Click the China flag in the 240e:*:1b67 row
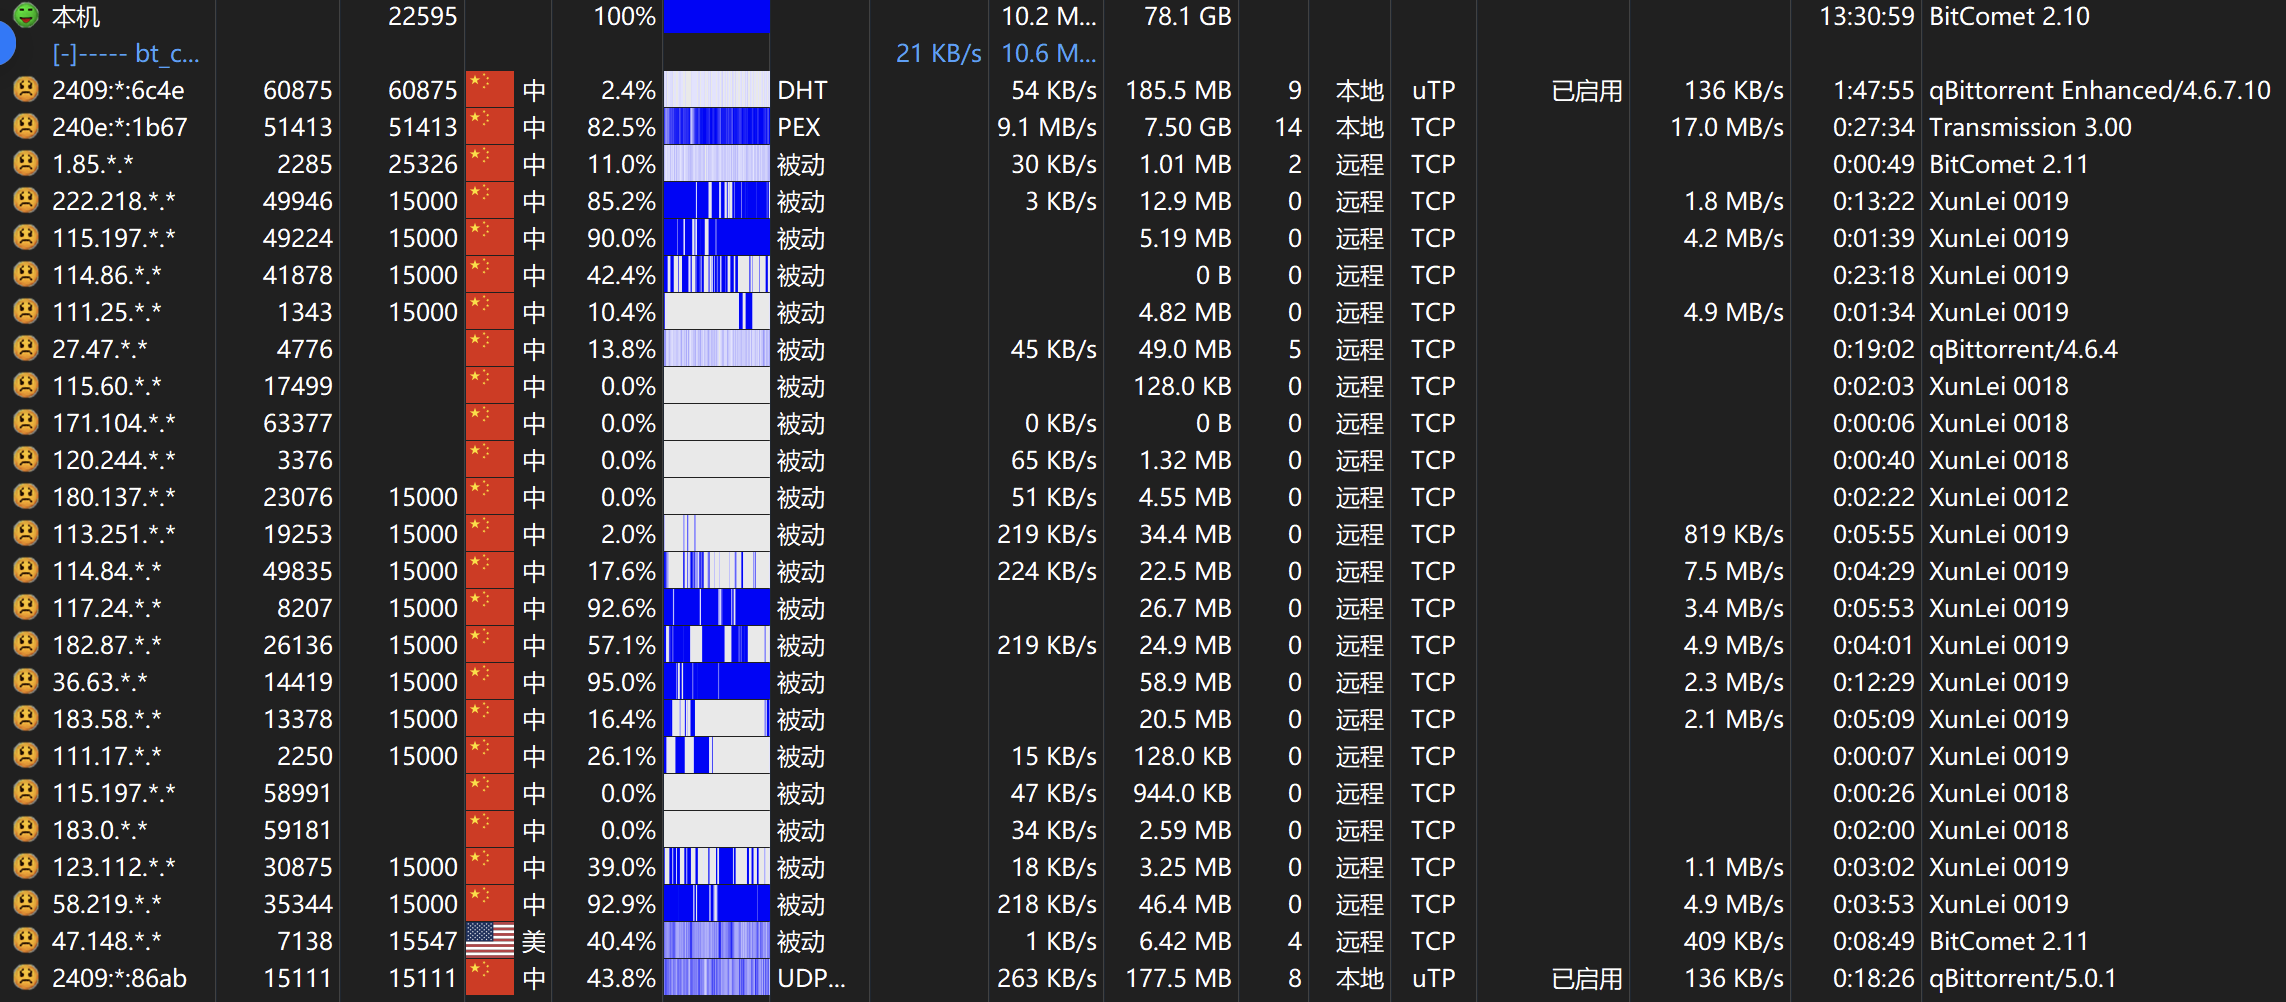Viewport: 2286px width, 1002px height. point(490,127)
